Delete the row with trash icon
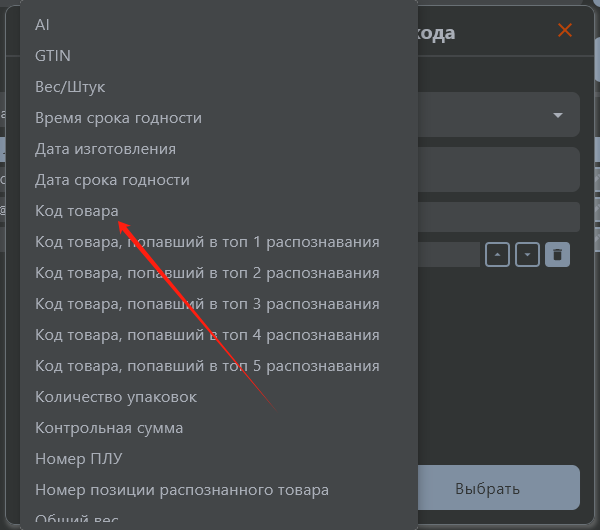The image size is (600, 530). 558,255
